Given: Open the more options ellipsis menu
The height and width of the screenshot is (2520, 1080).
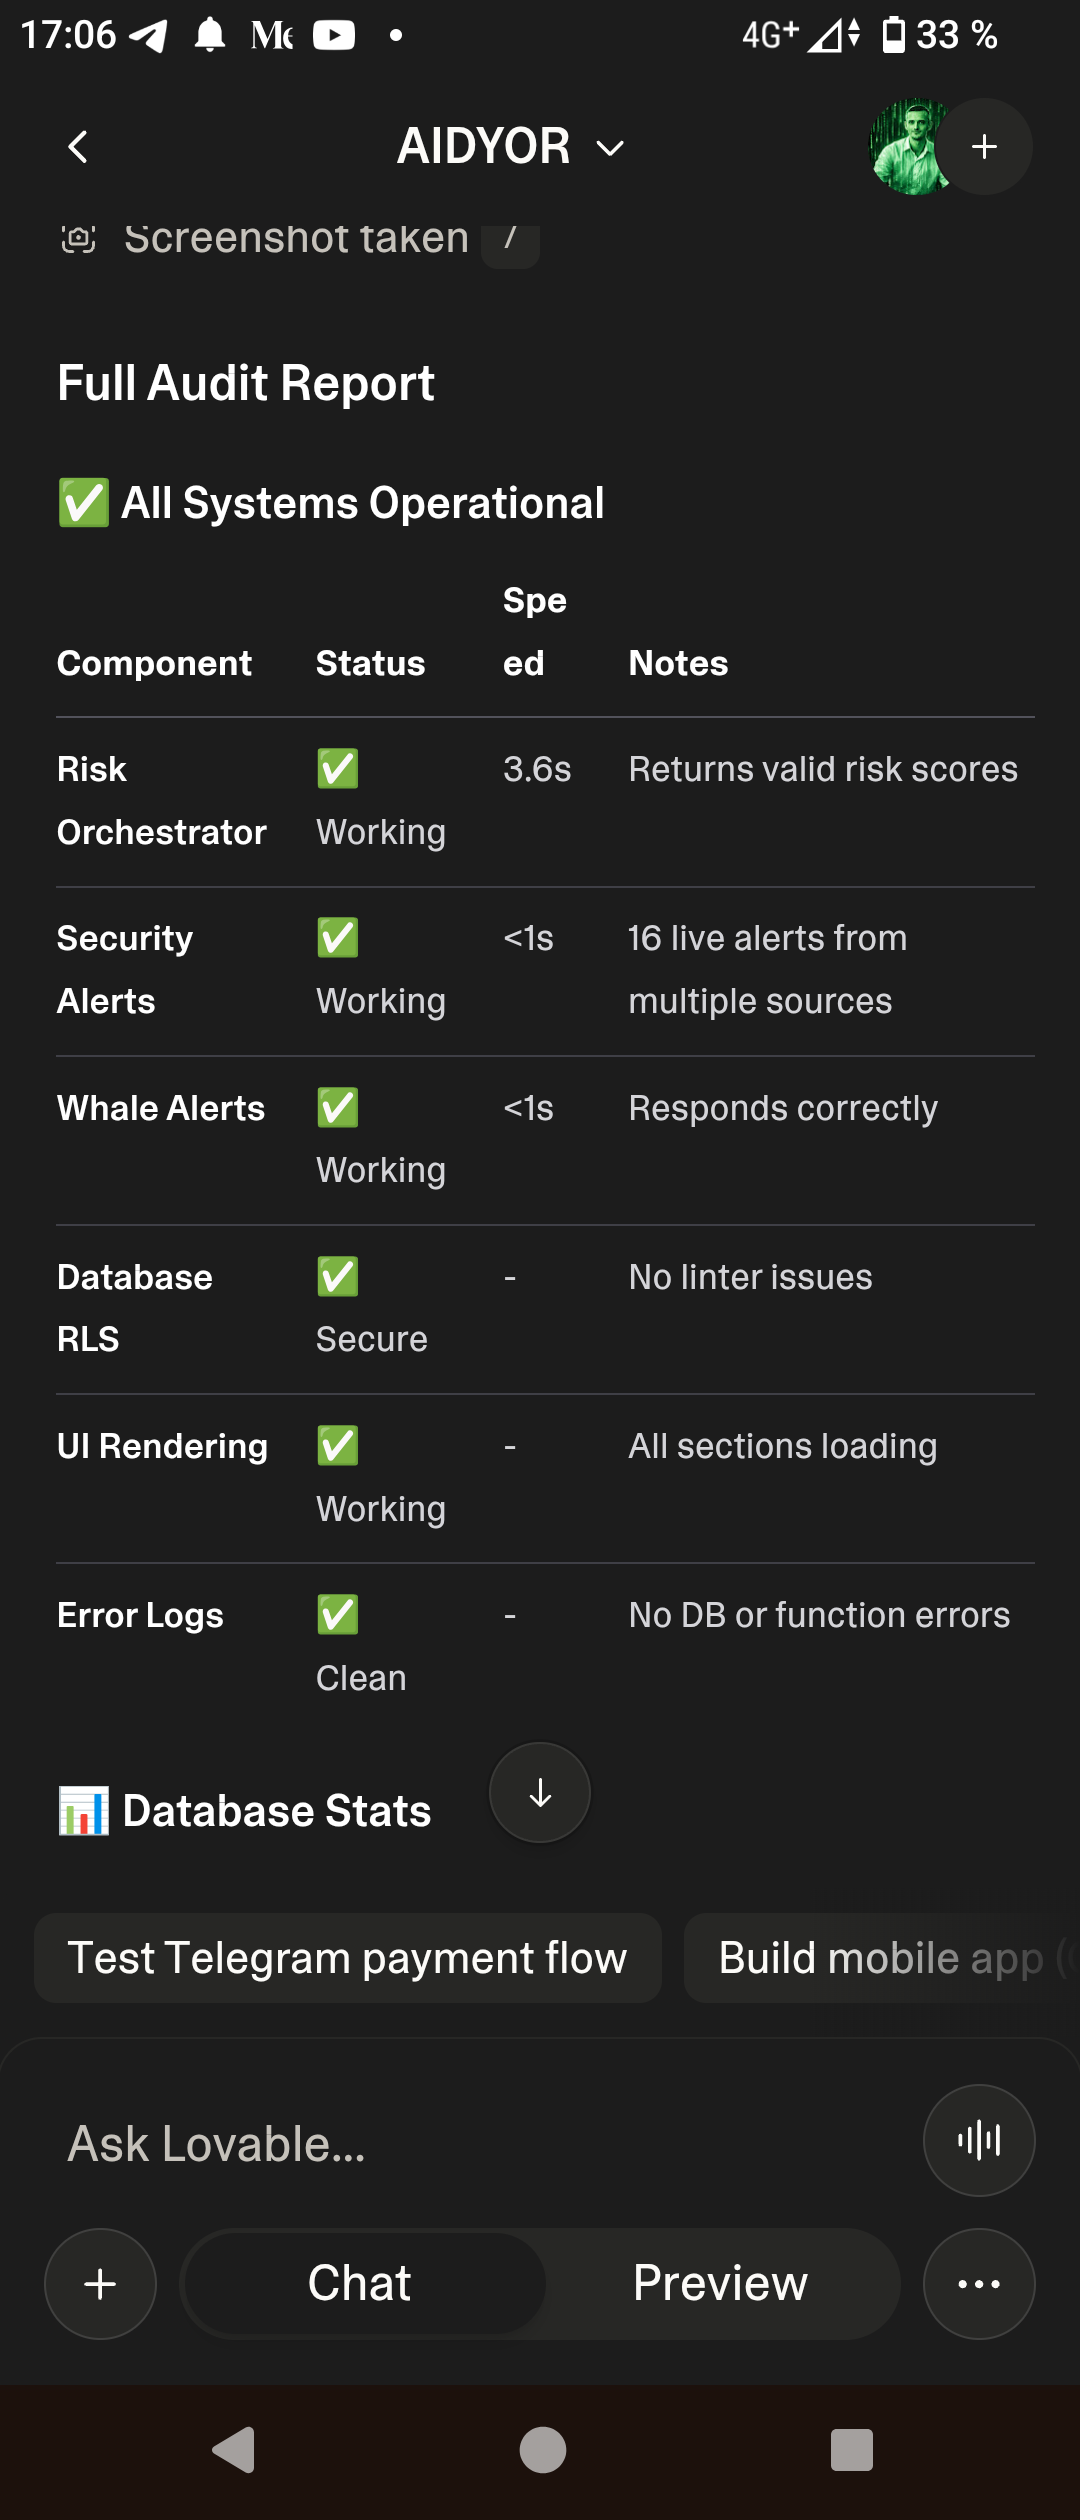Looking at the screenshot, I should tap(978, 2283).
